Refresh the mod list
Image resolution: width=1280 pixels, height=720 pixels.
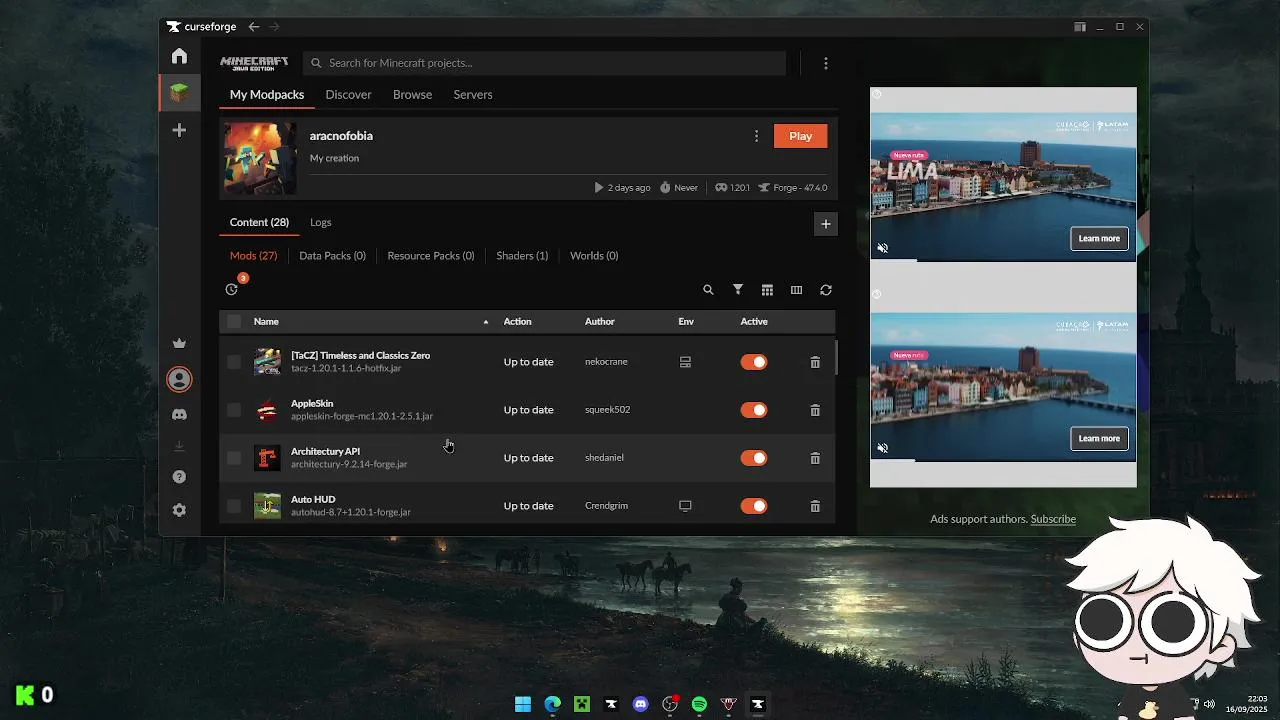click(x=826, y=290)
